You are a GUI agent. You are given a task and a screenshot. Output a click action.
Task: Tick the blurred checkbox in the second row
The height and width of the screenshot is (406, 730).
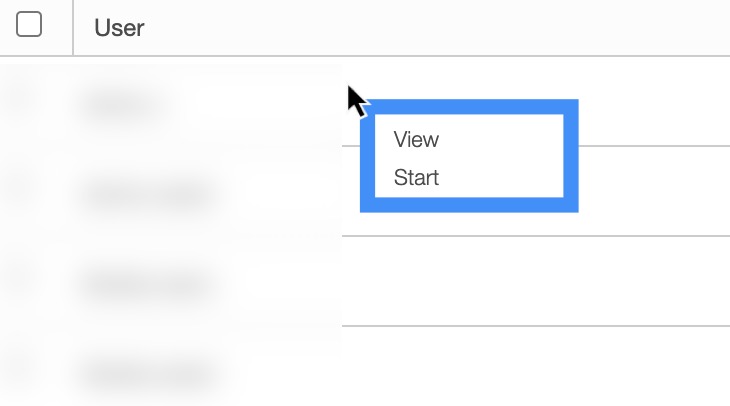tap(22, 189)
